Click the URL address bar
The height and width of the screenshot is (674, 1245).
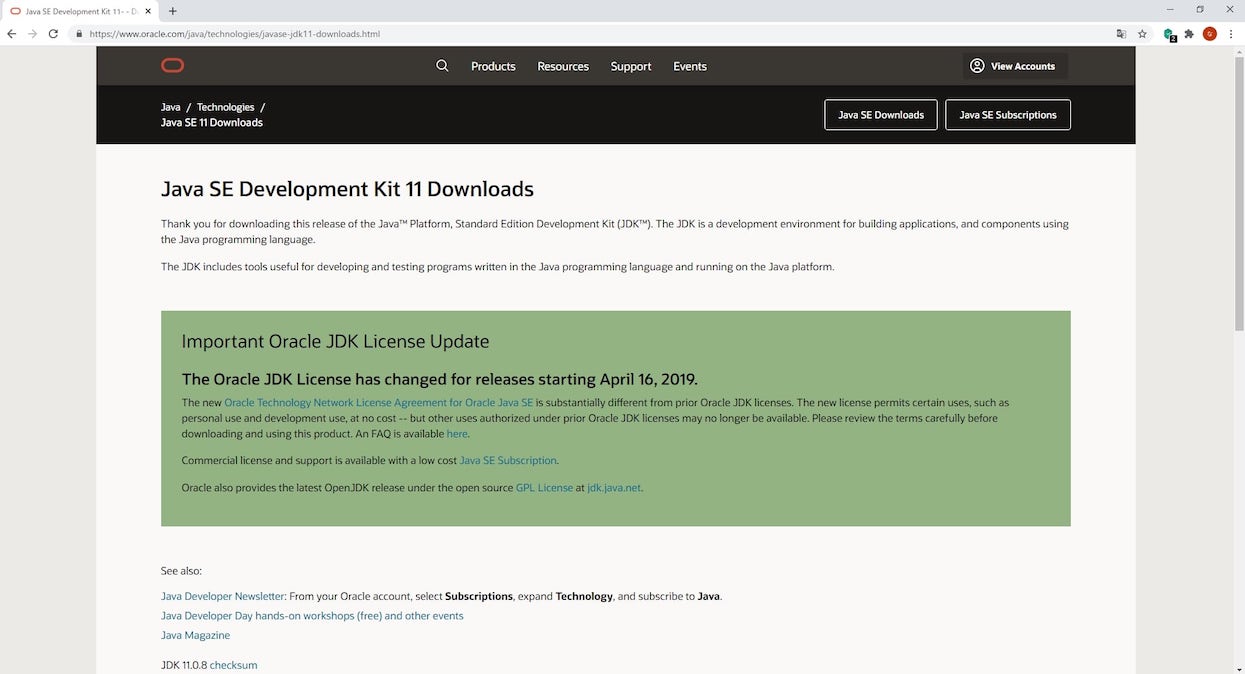click(x=590, y=33)
